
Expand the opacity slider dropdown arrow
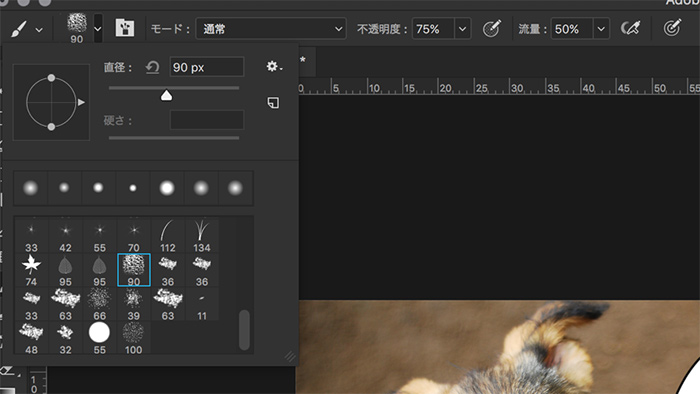pyautogui.click(x=462, y=29)
